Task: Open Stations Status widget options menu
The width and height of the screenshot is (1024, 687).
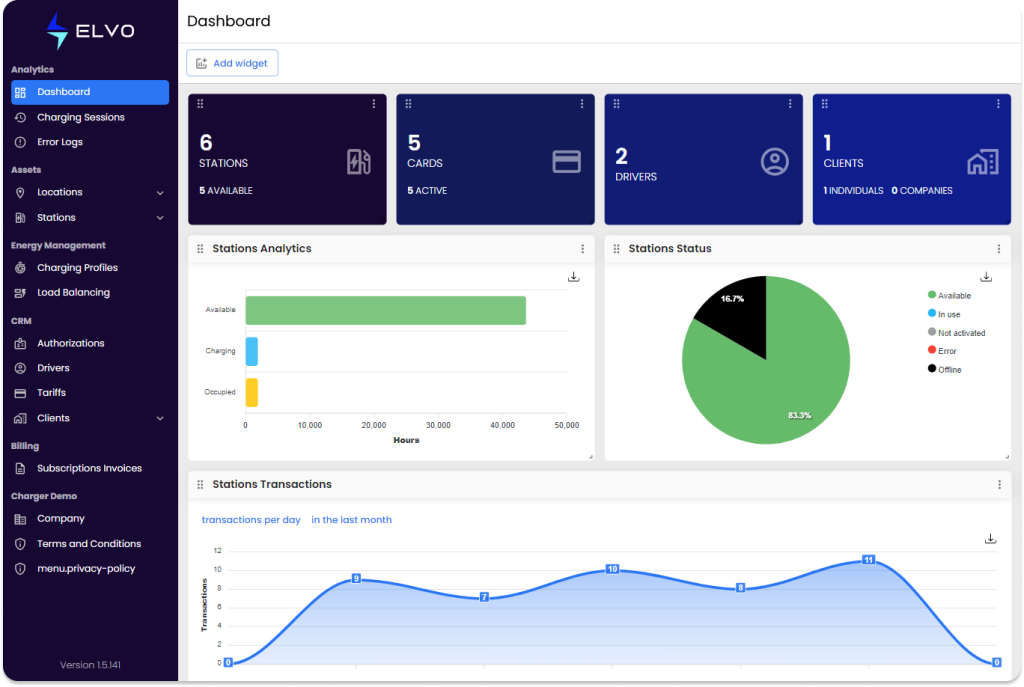Action: [998, 249]
